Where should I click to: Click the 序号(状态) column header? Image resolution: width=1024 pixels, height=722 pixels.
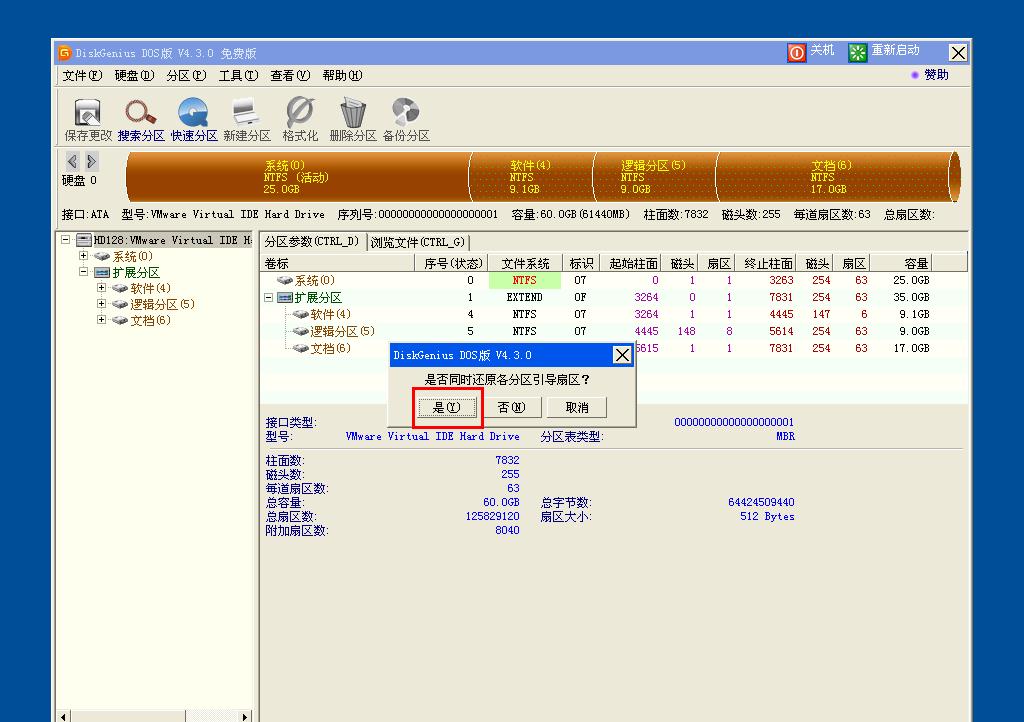tap(452, 263)
